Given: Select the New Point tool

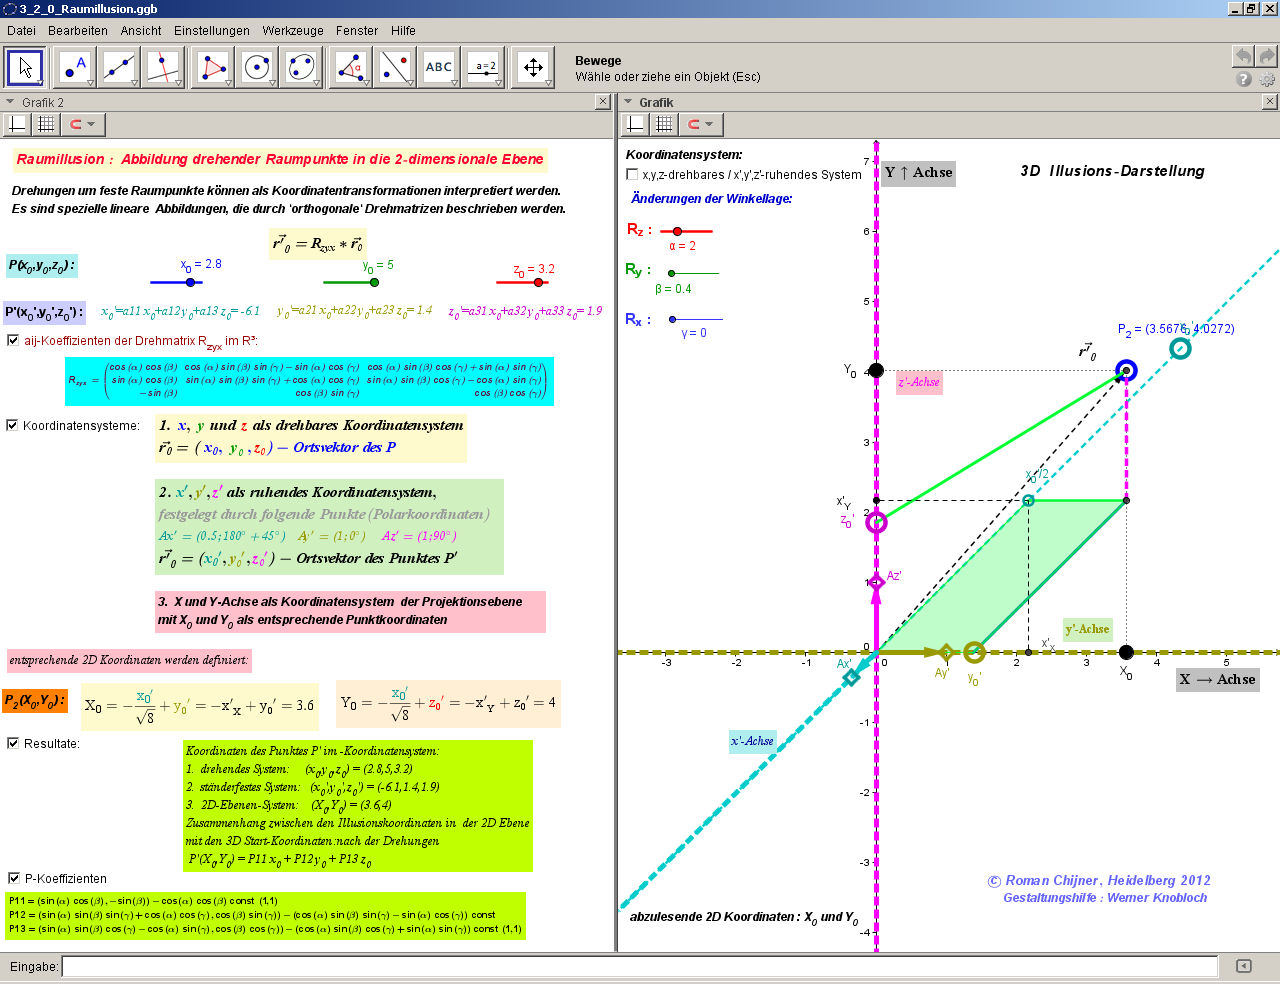Looking at the screenshot, I should [74, 68].
